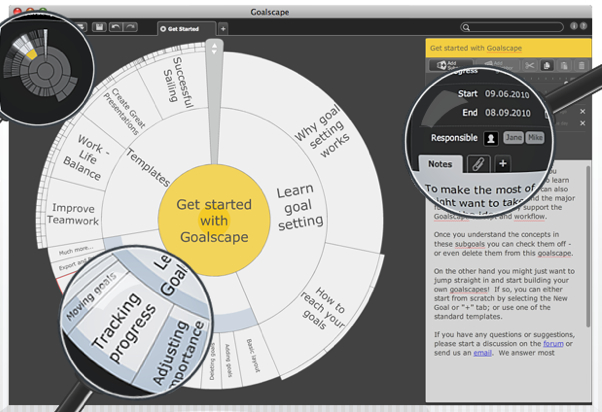The height and width of the screenshot is (412, 602).
Task: Click notes paragraph starting 'Once you understand'
Action: (503, 244)
